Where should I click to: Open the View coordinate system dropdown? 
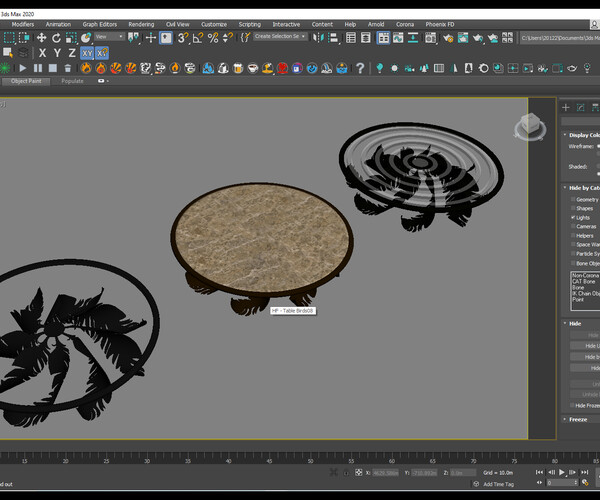(x=108, y=37)
